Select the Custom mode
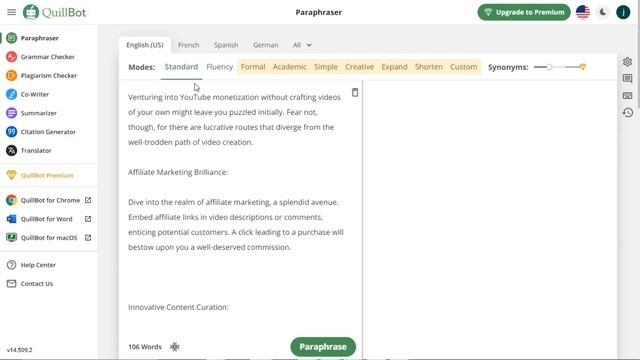The image size is (640, 360). click(464, 67)
